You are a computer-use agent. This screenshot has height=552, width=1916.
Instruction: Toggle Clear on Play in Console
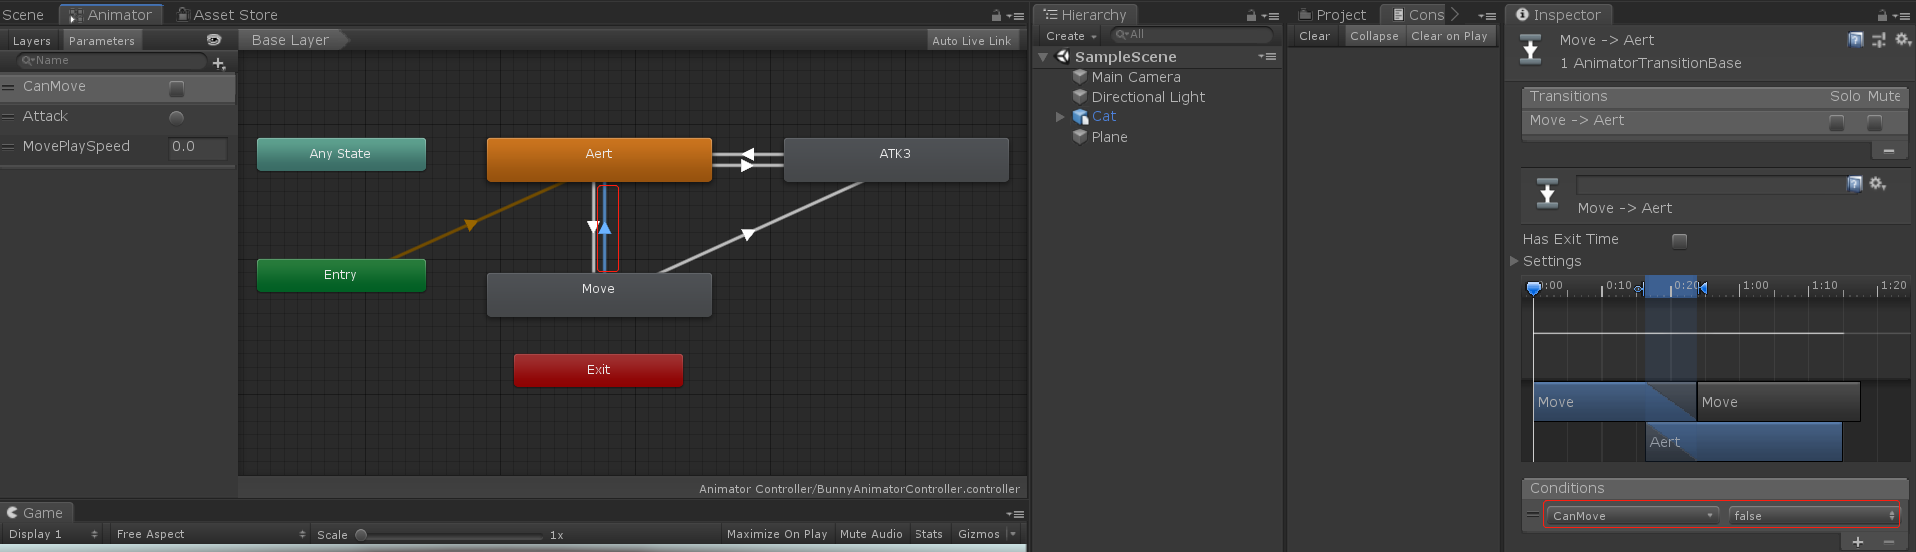click(1449, 36)
